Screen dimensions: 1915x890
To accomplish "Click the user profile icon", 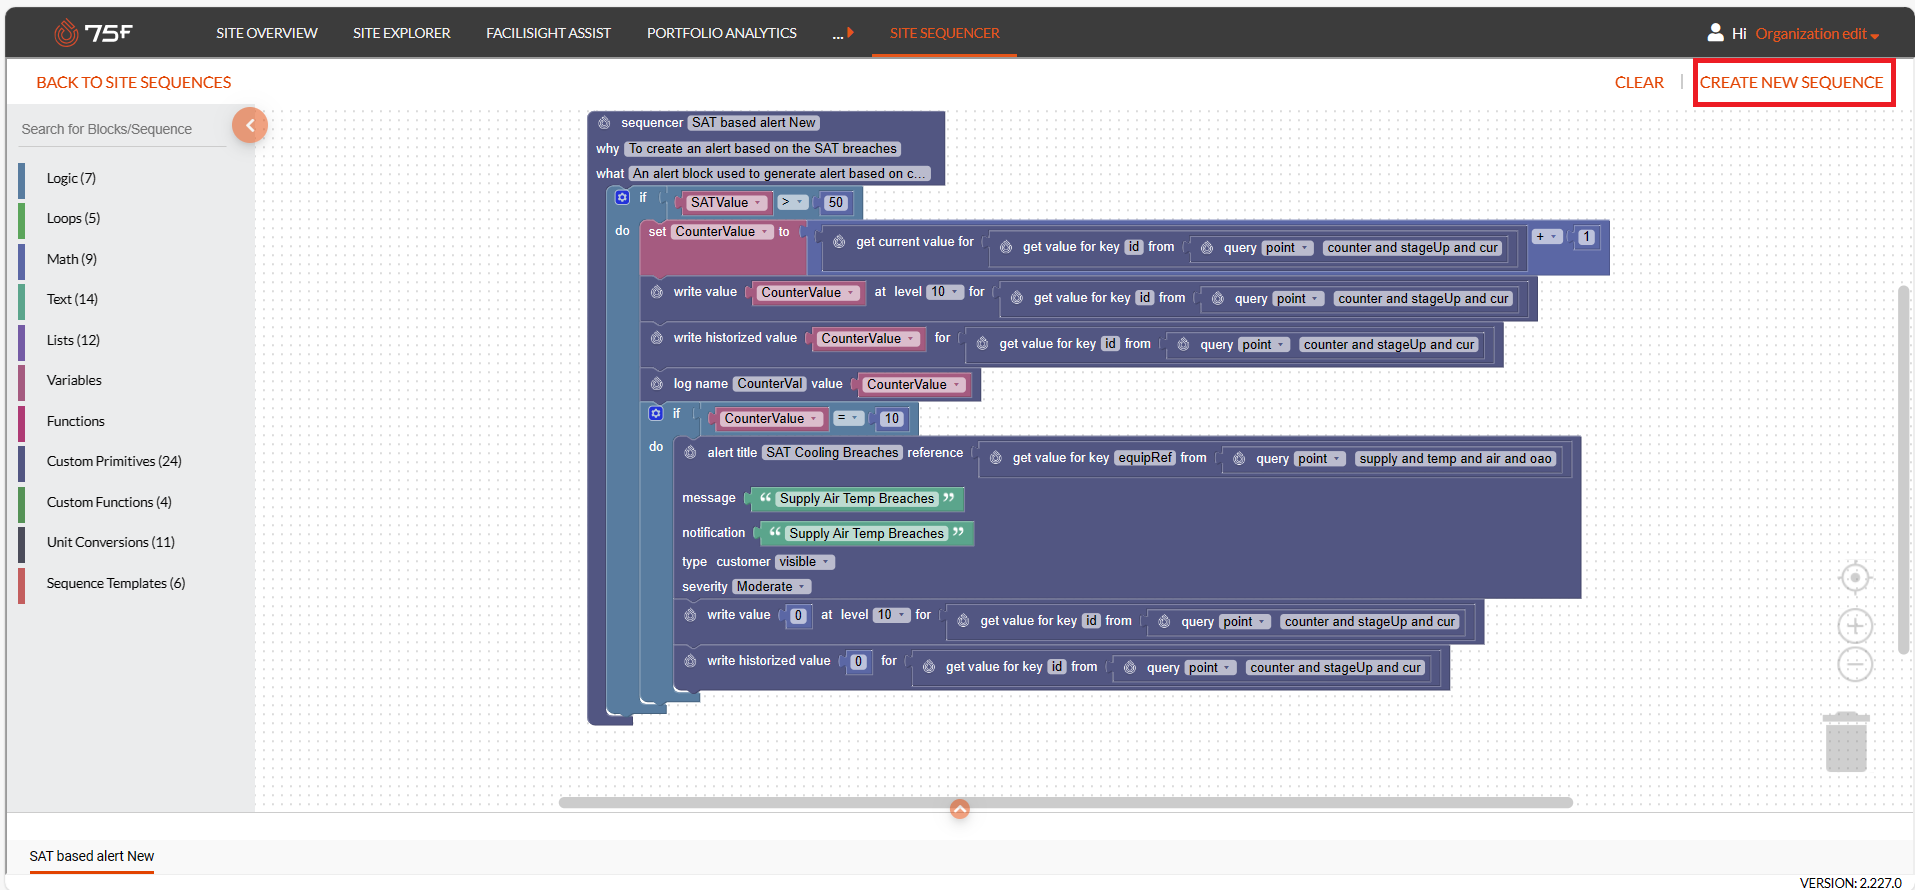I will [1715, 33].
